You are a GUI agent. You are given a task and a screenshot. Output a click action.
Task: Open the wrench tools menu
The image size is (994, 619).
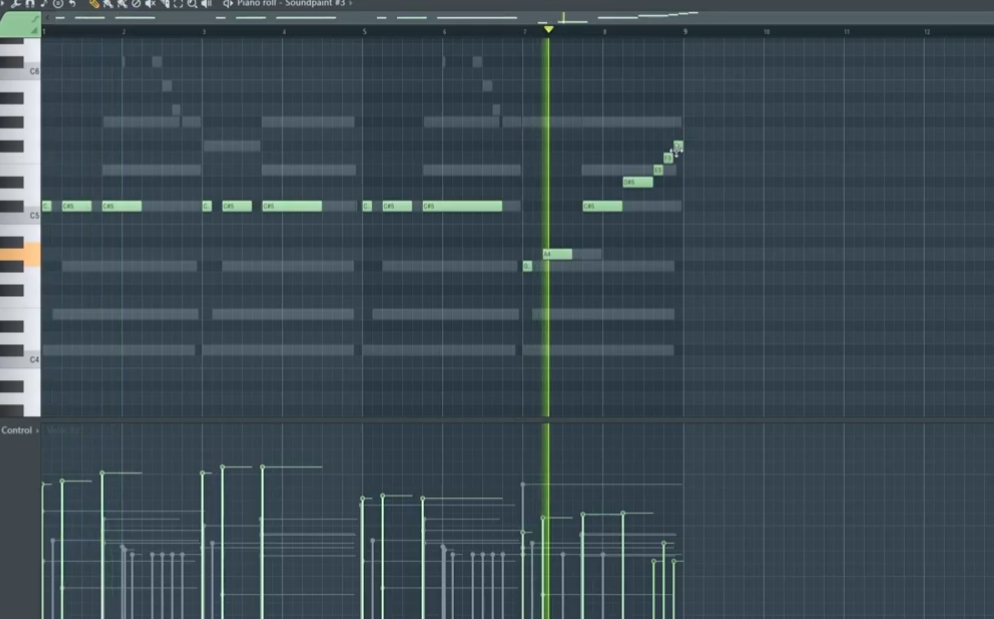coord(16,3)
